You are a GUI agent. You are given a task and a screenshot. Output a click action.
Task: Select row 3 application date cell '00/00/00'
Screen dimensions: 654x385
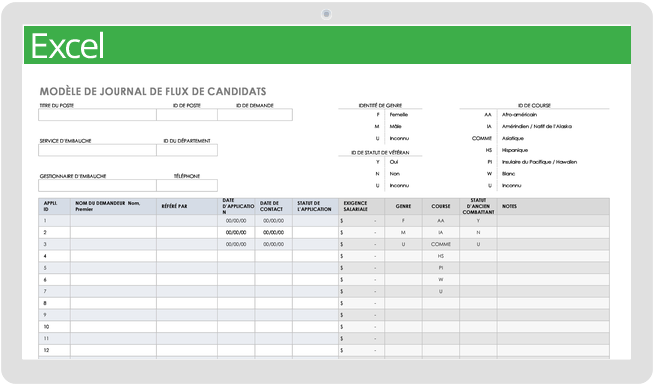tap(236, 244)
